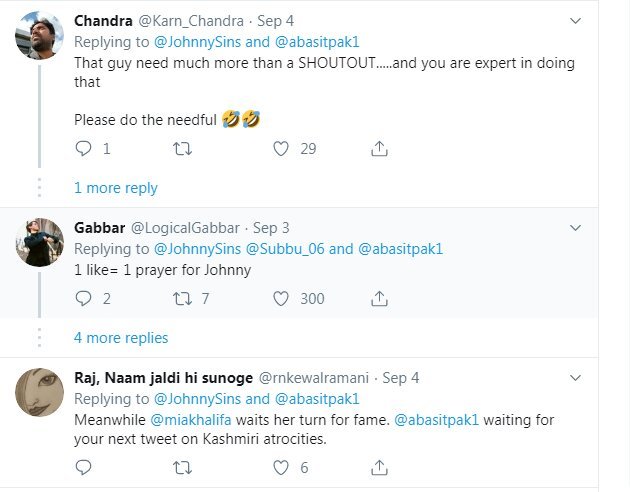The width and height of the screenshot is (630, 492).
Task: Reply to Raj's tweet
Action: [84, 467]
